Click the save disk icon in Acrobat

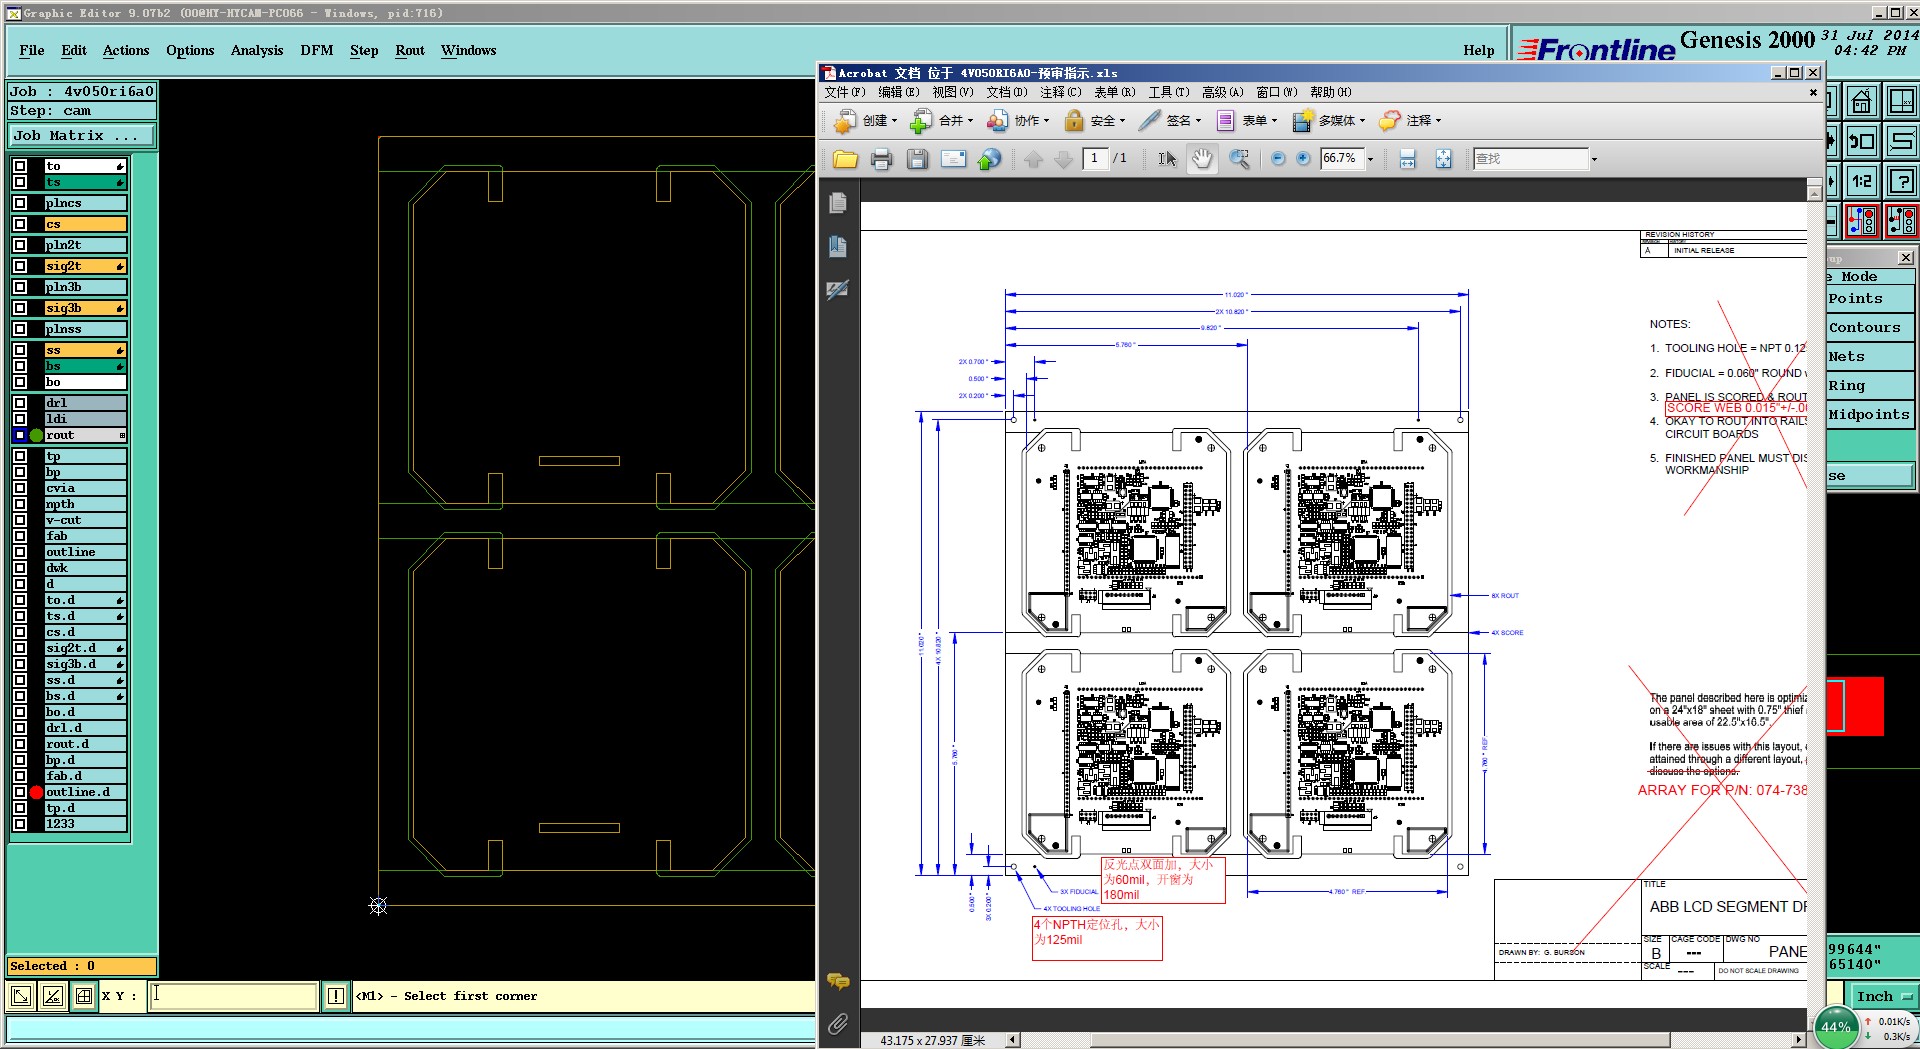click(917, 159)
